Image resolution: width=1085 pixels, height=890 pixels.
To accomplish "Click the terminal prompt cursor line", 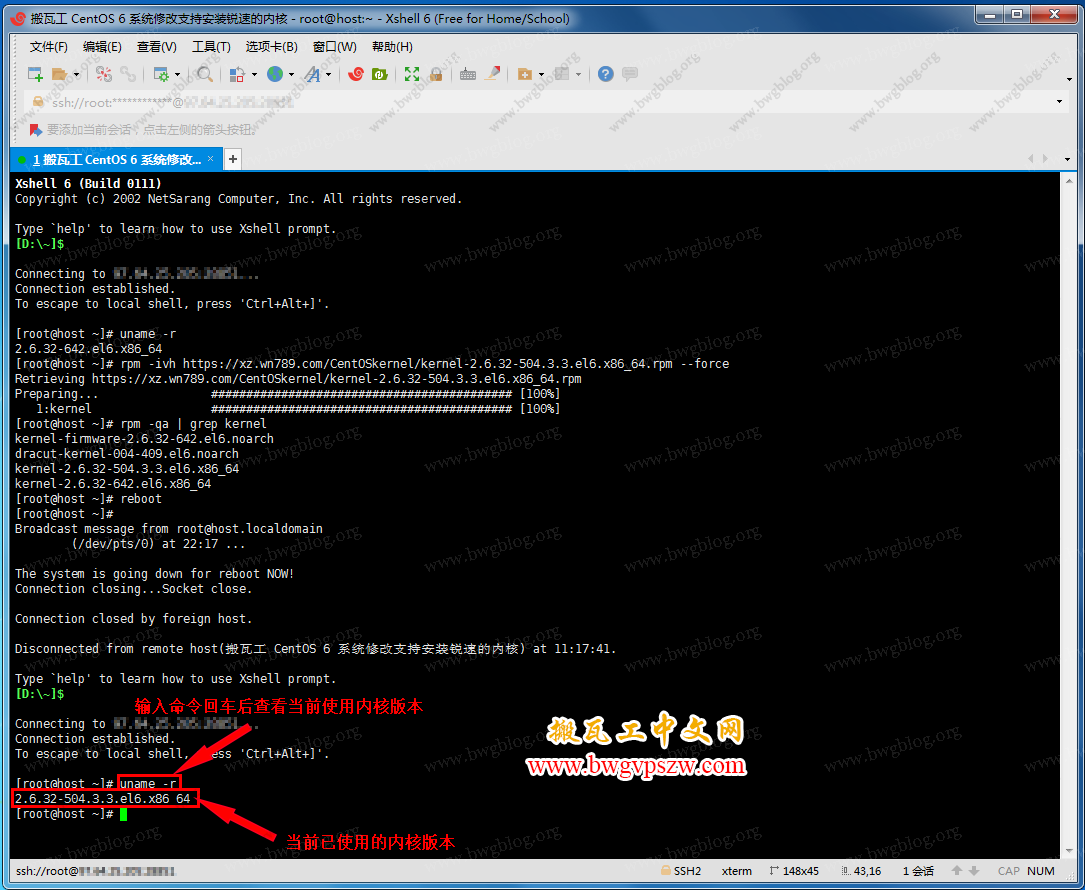I will pos(71,814).
